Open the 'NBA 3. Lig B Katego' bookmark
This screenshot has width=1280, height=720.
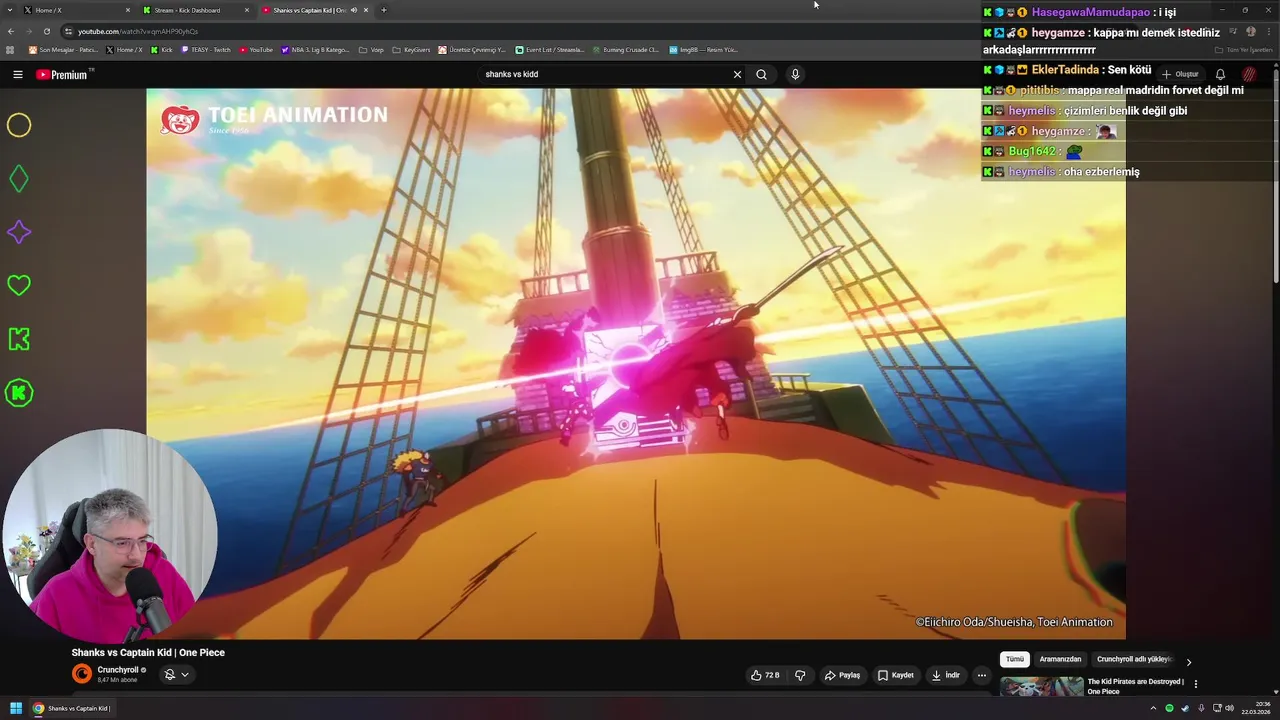point(316,49)
